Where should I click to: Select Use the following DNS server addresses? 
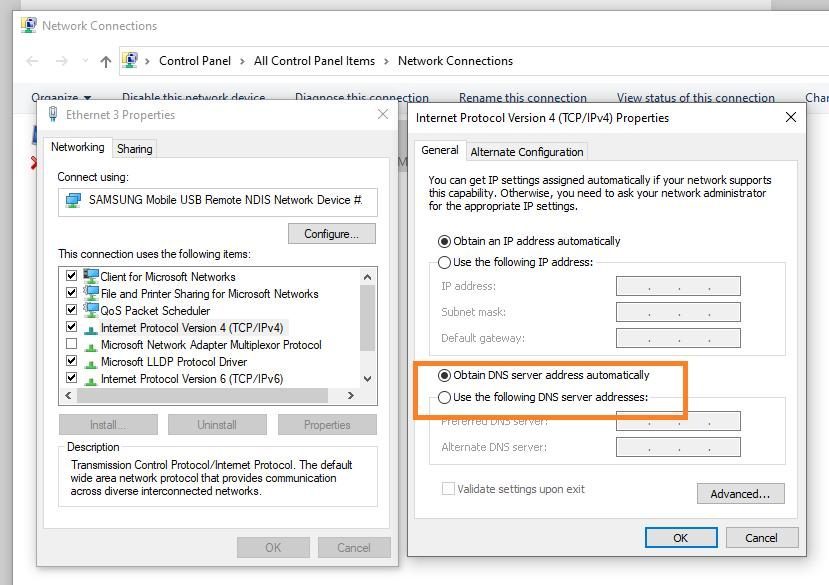[543, 397]
